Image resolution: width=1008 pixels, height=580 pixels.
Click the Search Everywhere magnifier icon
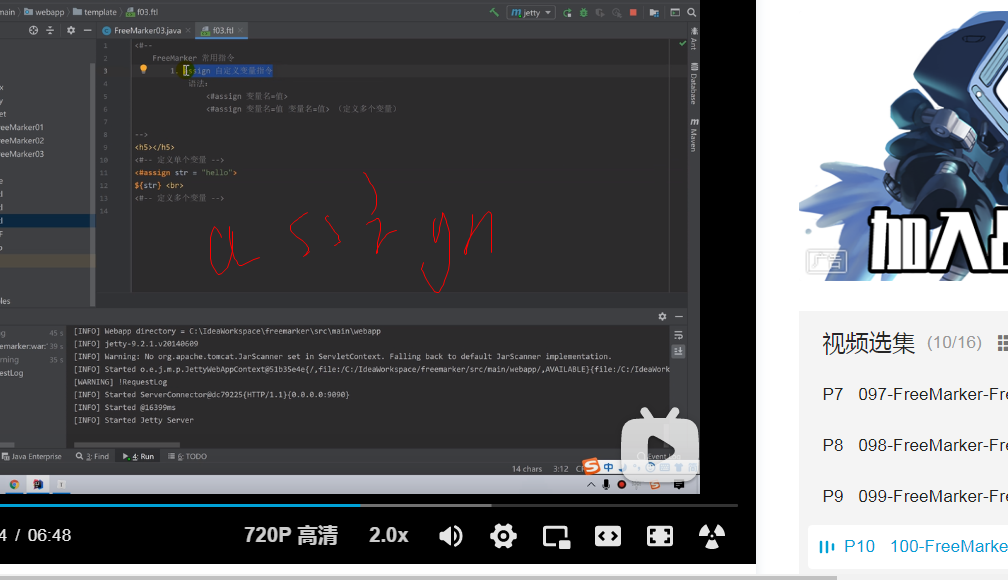click(x=692, y=12)
